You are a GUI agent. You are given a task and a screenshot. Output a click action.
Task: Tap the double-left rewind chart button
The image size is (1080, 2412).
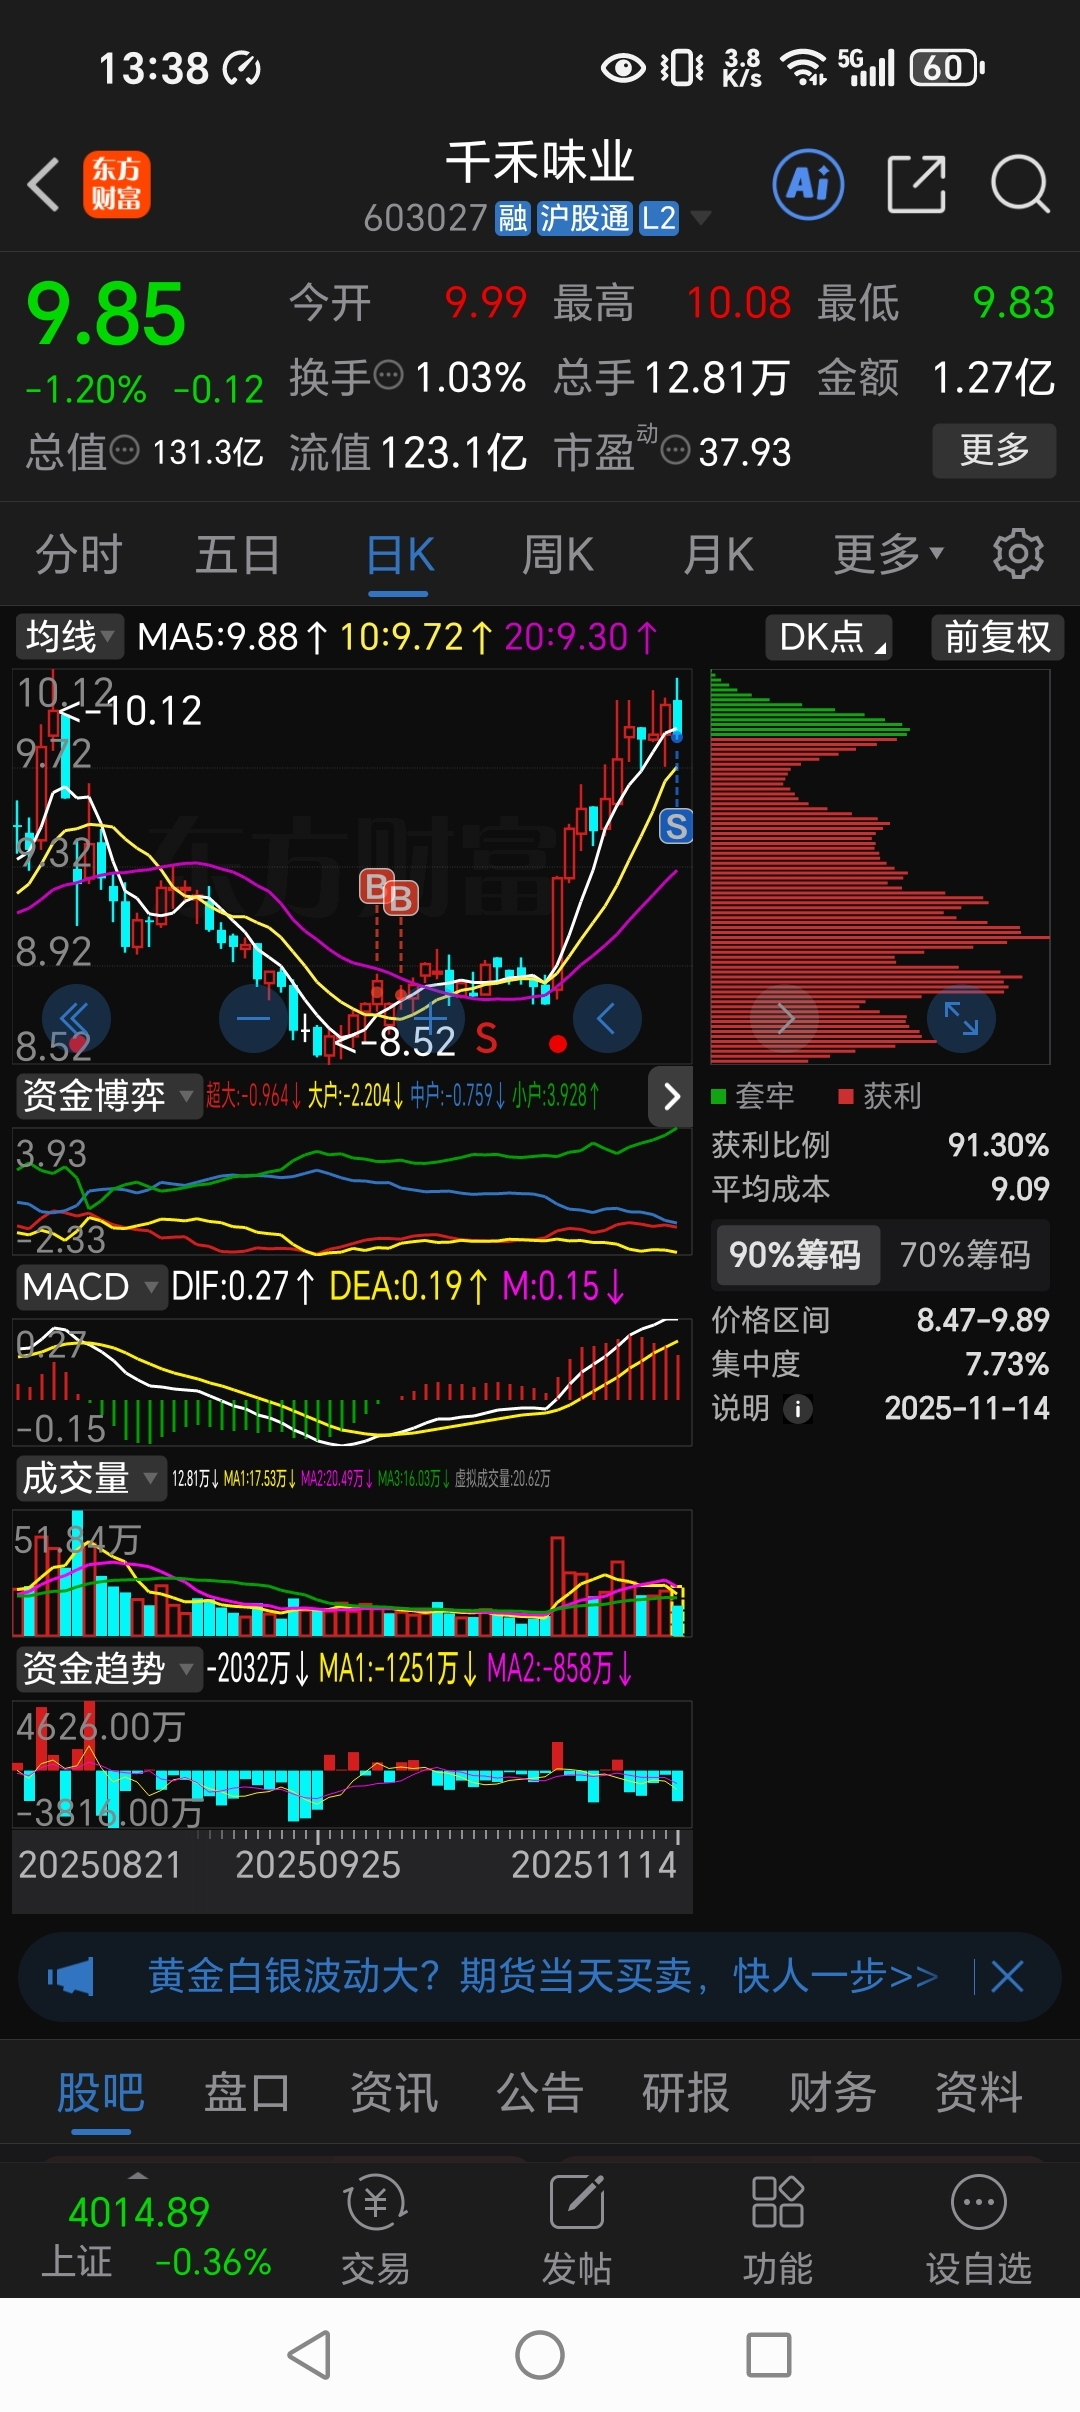(x=76, y=1018)
